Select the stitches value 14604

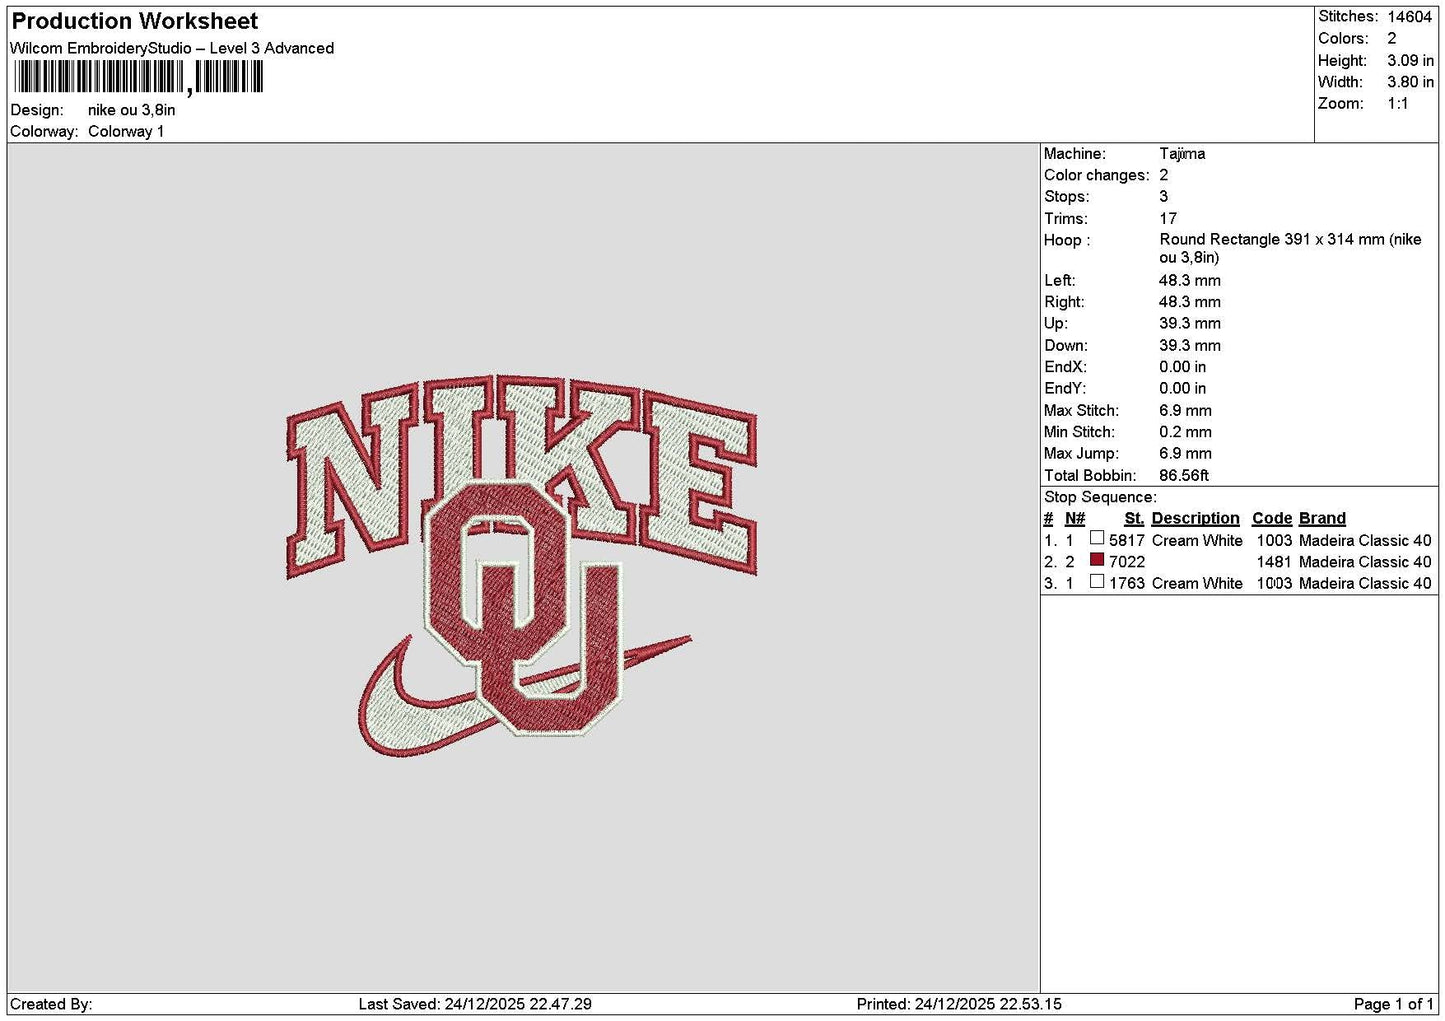click(1410, 17)
